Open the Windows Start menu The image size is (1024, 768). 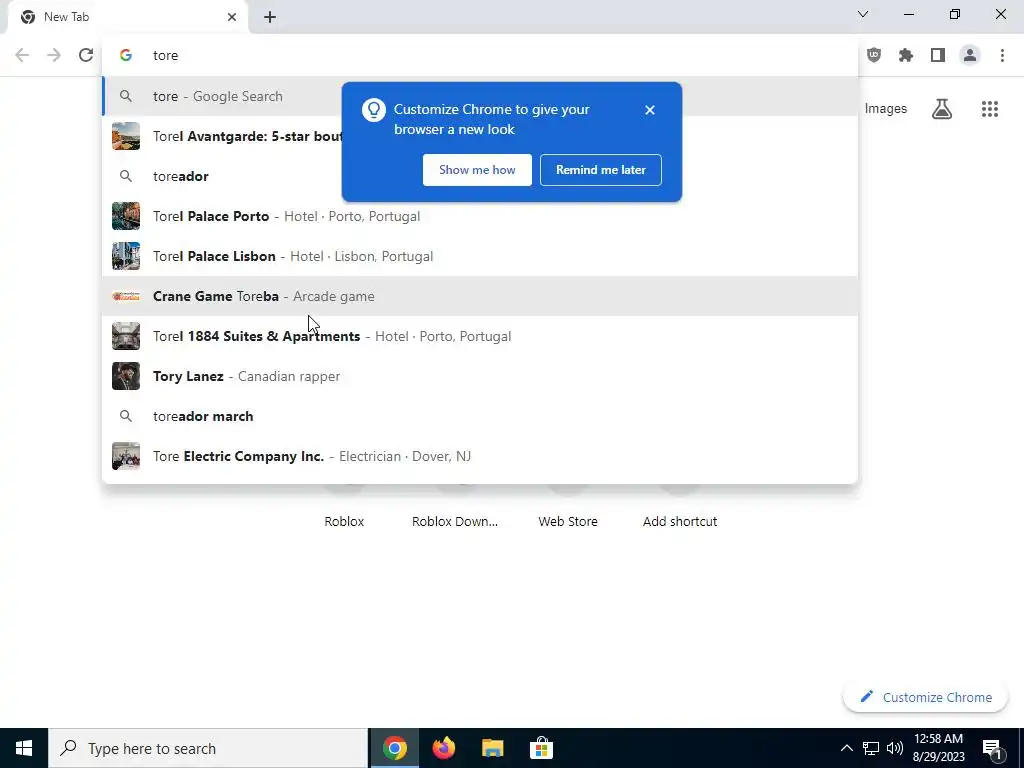[x=24, y=748]
